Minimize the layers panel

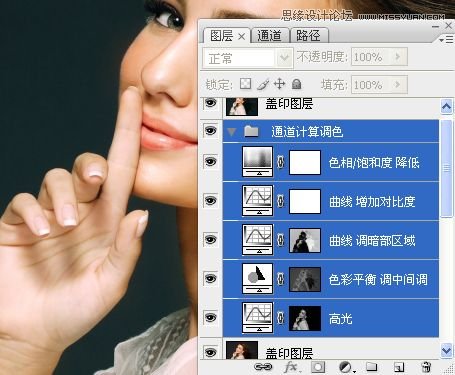[x=435, y=26]
